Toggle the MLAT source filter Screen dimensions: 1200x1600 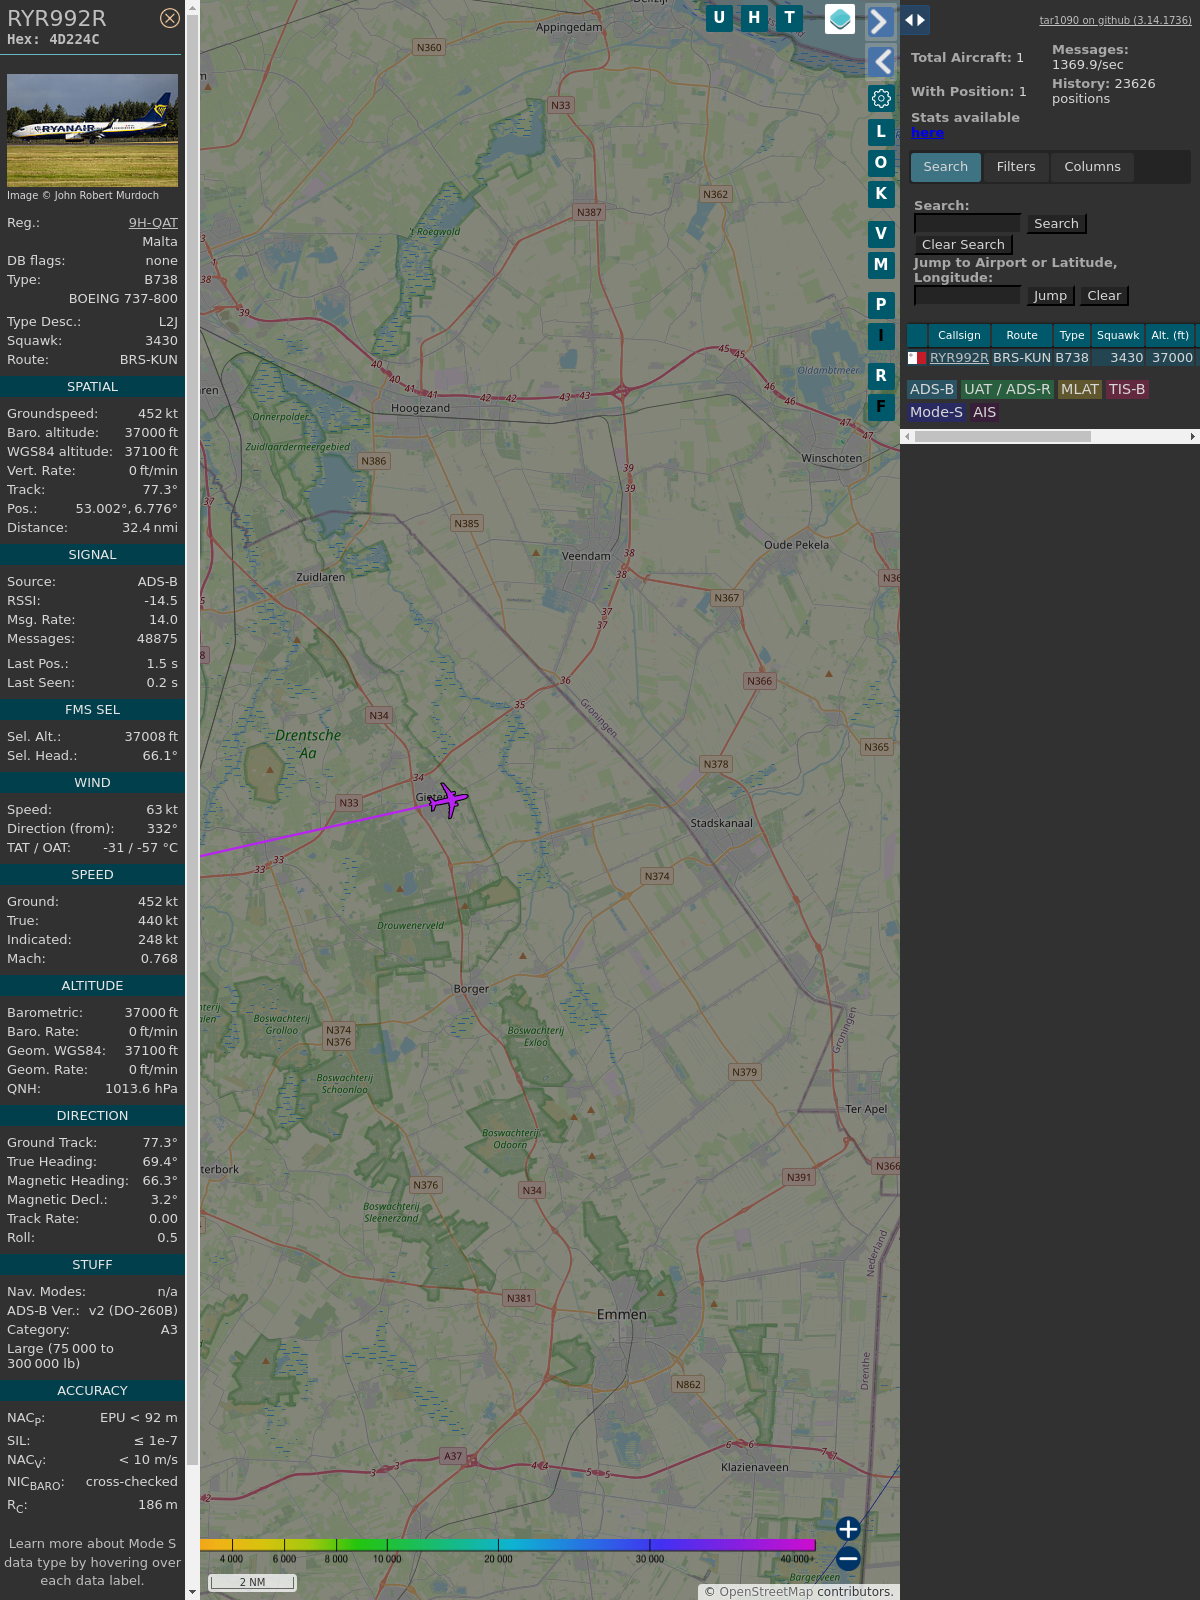click(x=1080, y=390)
